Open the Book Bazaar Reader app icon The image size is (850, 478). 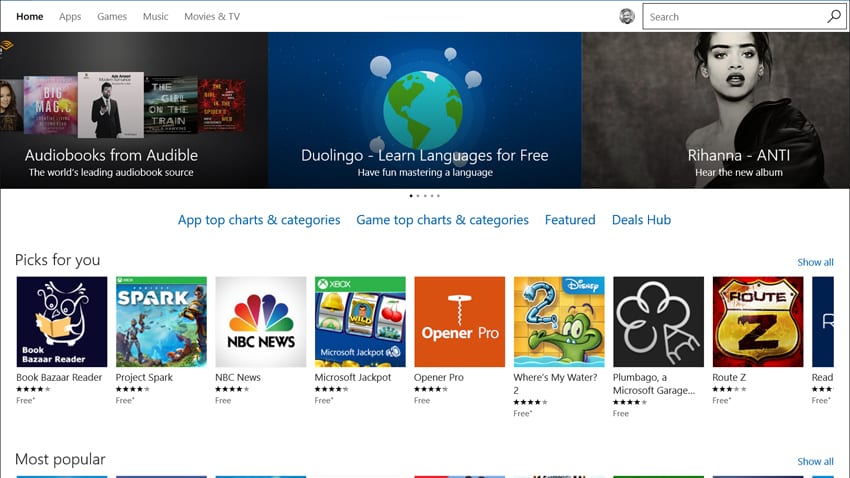tap(62, 322)
